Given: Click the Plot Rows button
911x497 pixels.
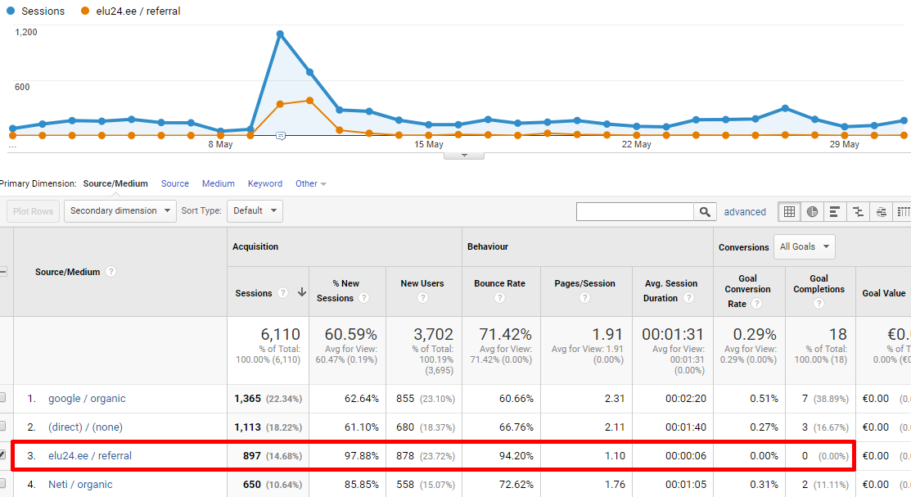Looking at the screenshot, I should coord(33,211).
